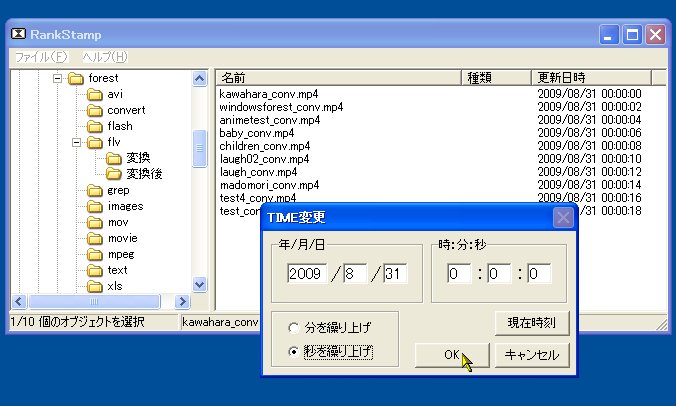Close the TIME変更 dialog

pyautogui.click(x=563, y=218)
